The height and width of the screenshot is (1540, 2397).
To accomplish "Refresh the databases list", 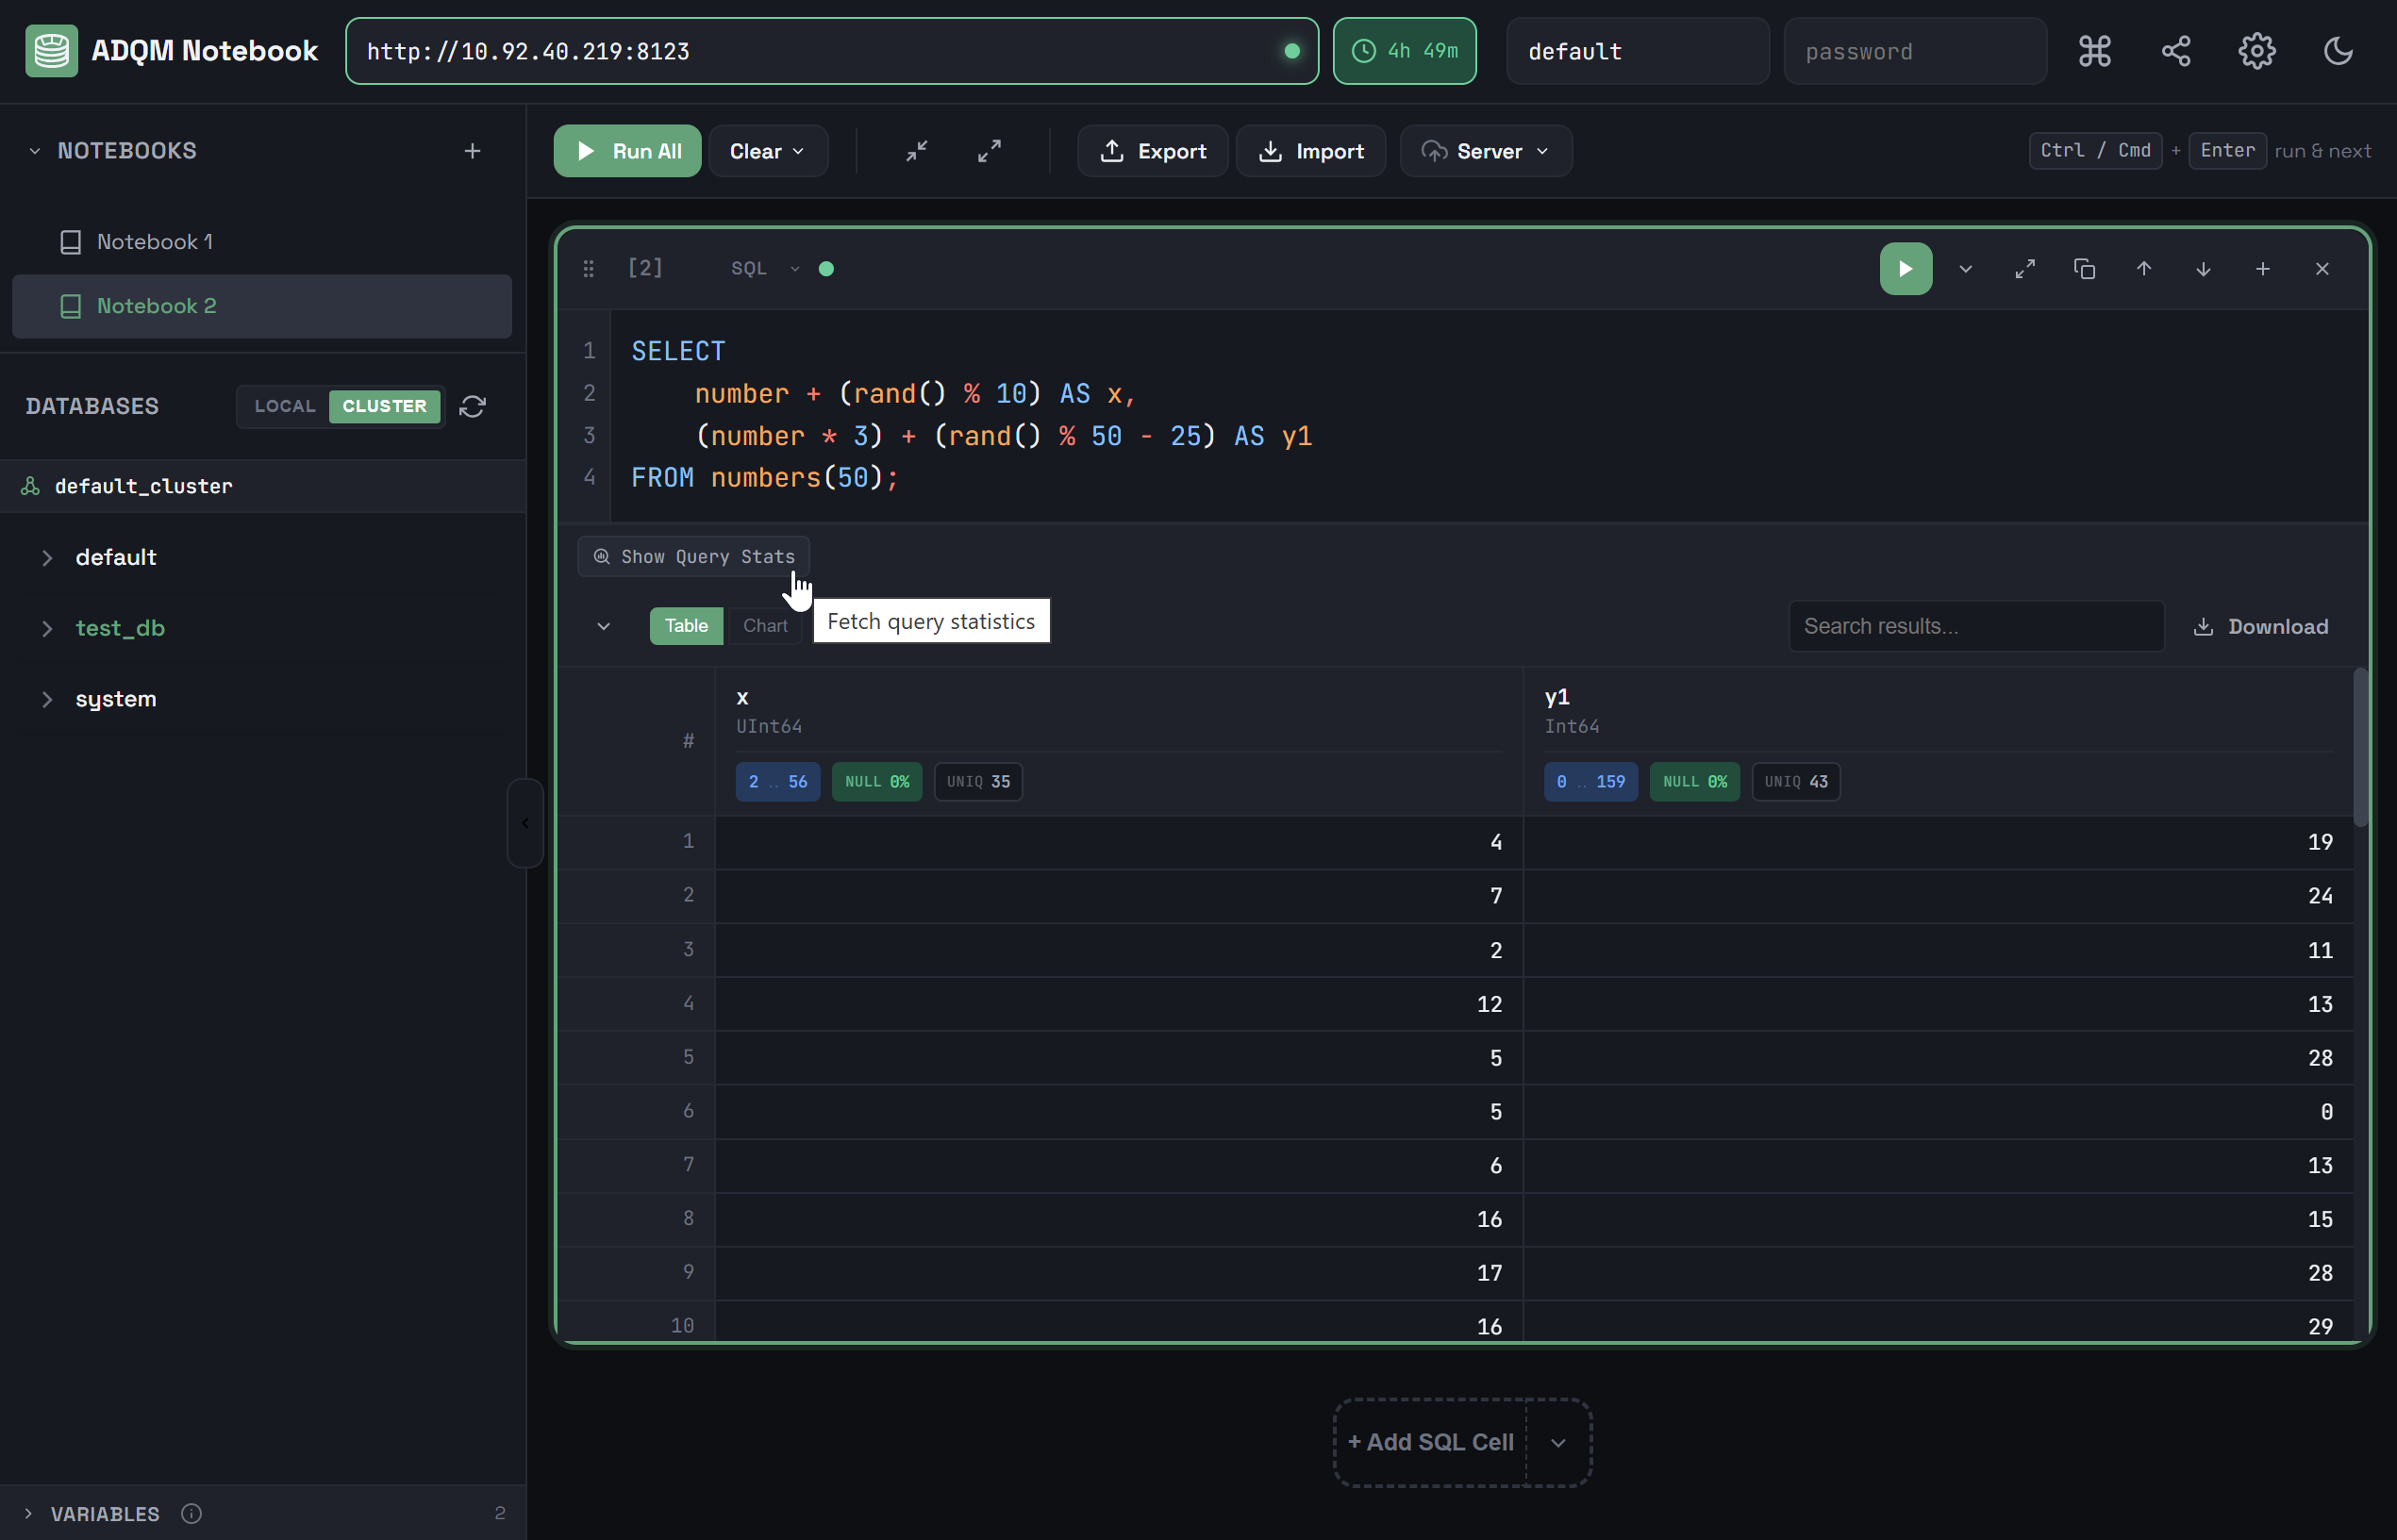I will 472,406.
